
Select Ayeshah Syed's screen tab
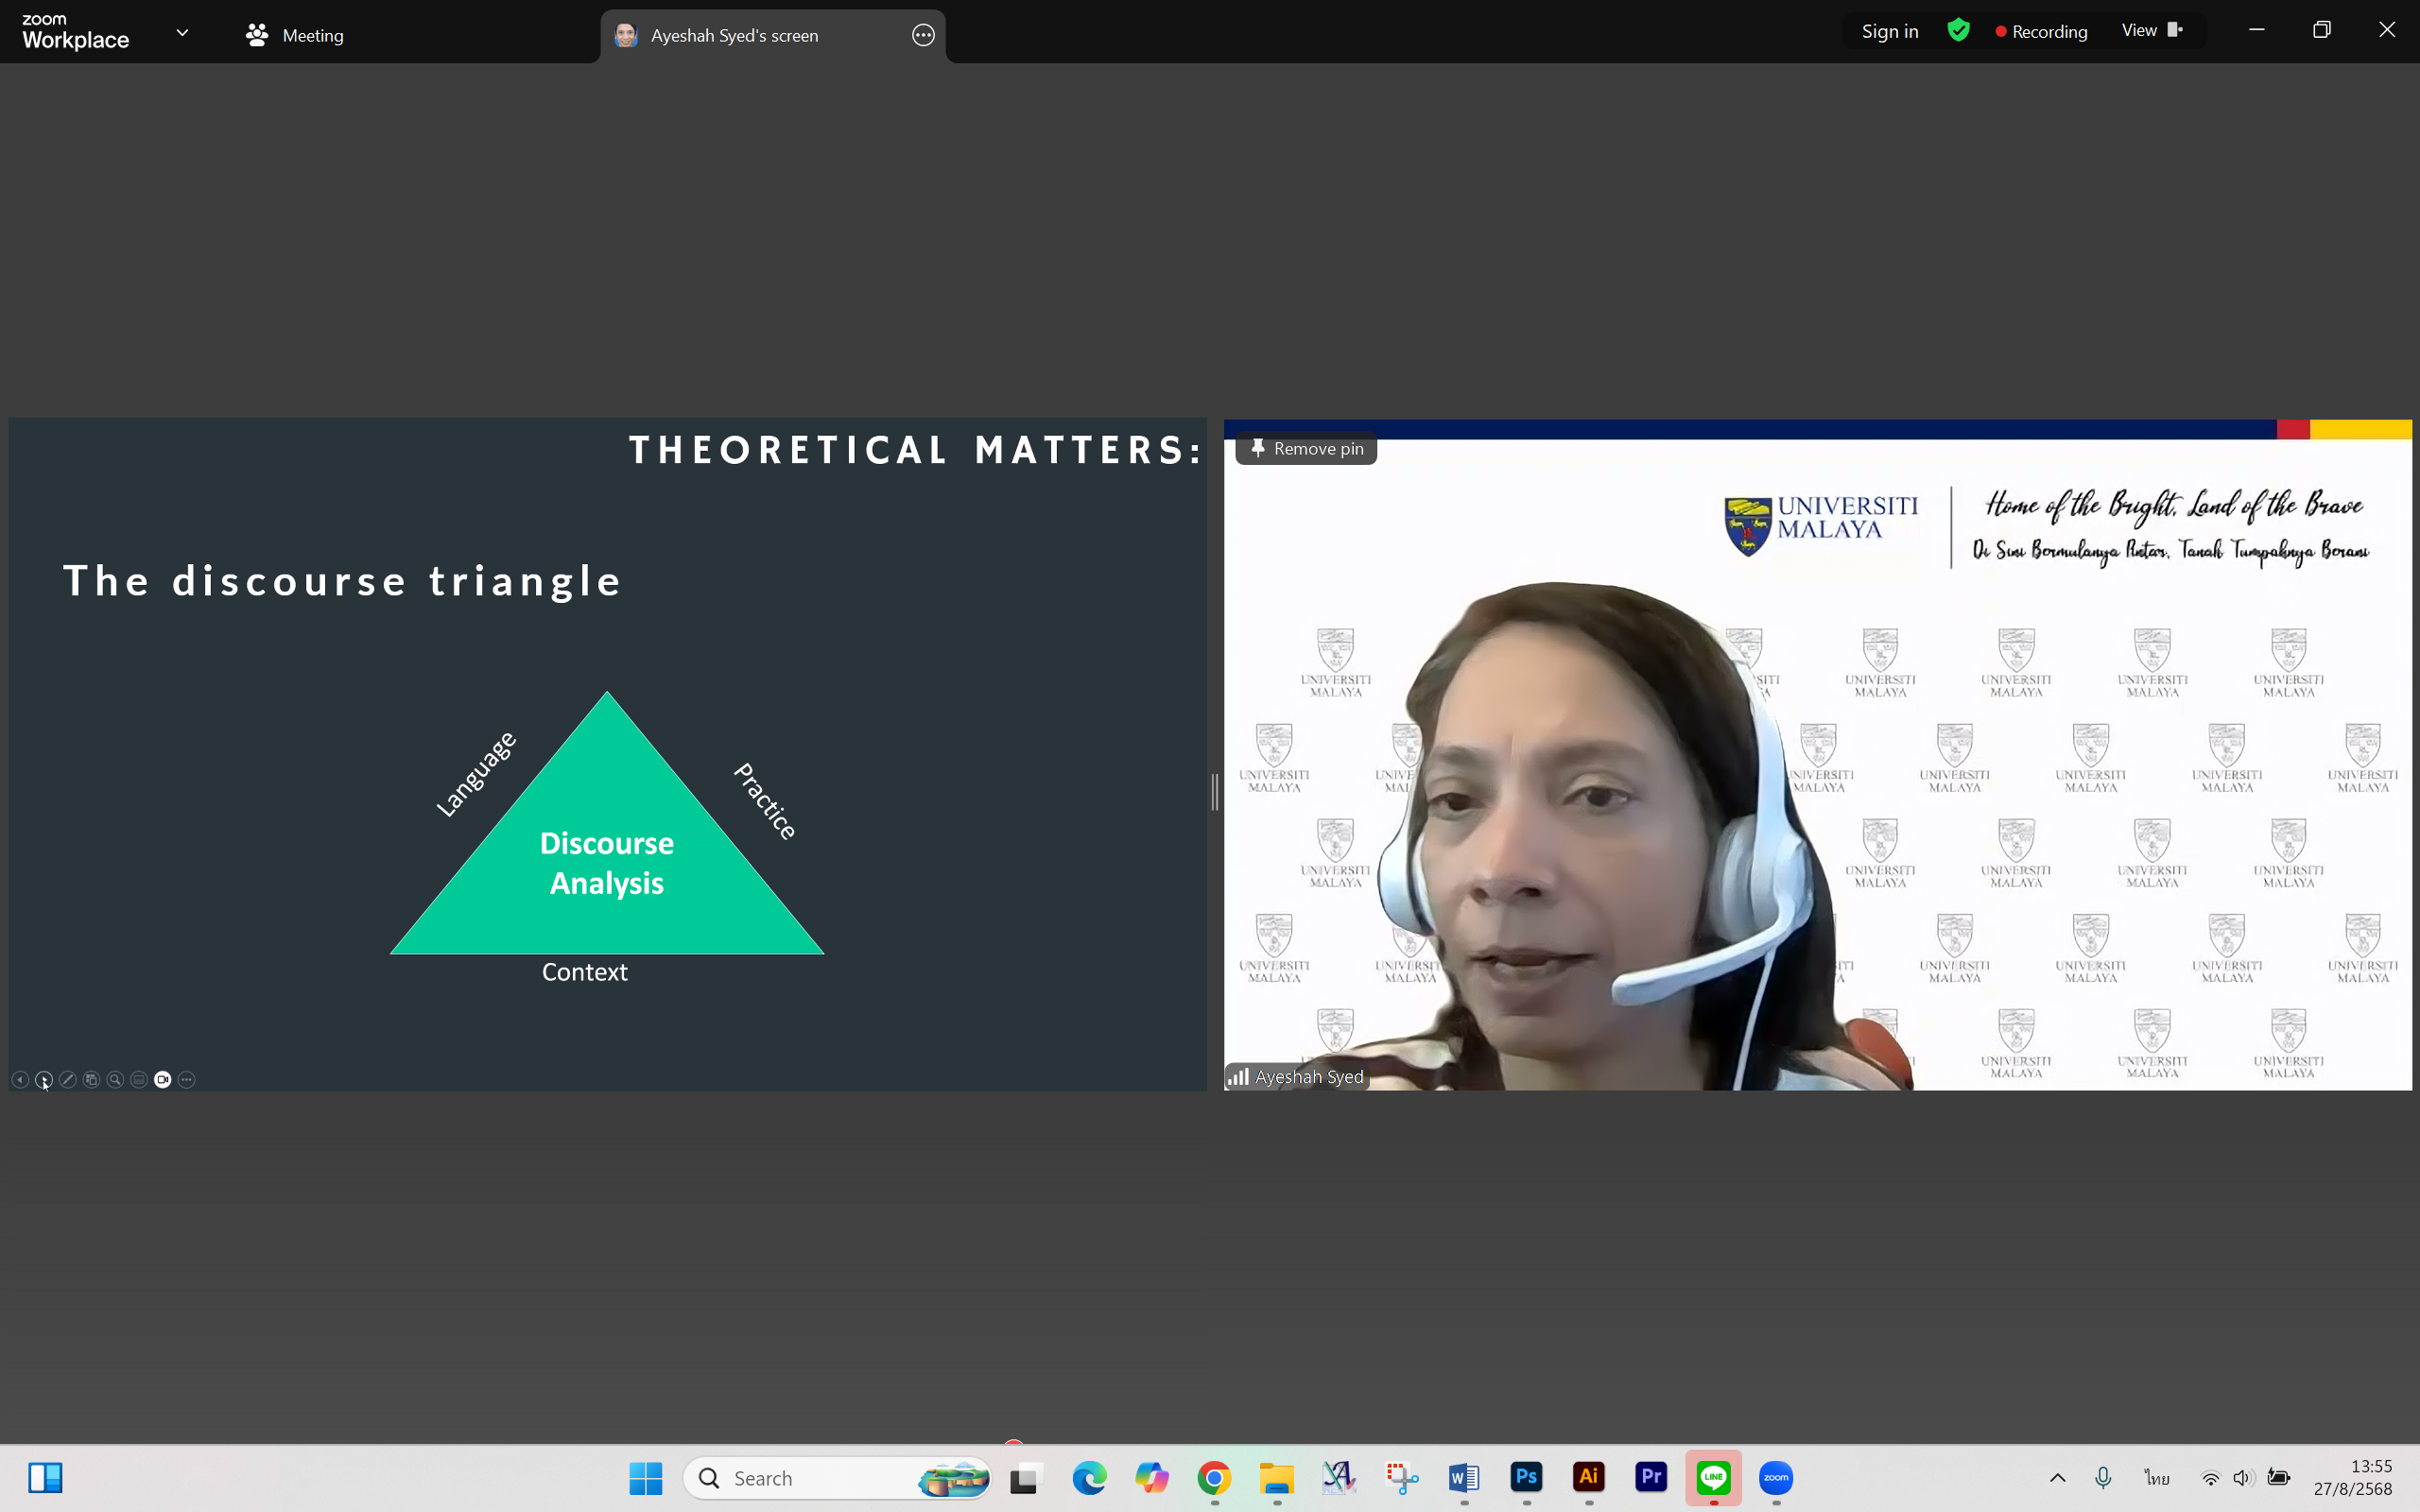click(x=733, y=35)
